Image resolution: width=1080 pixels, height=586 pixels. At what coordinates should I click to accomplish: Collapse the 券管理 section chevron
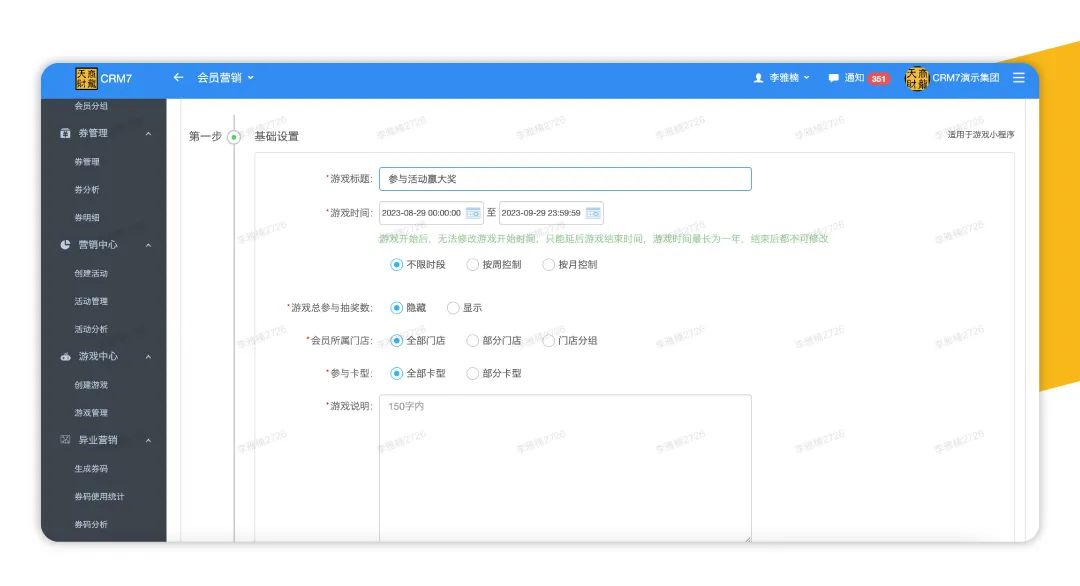148,134
